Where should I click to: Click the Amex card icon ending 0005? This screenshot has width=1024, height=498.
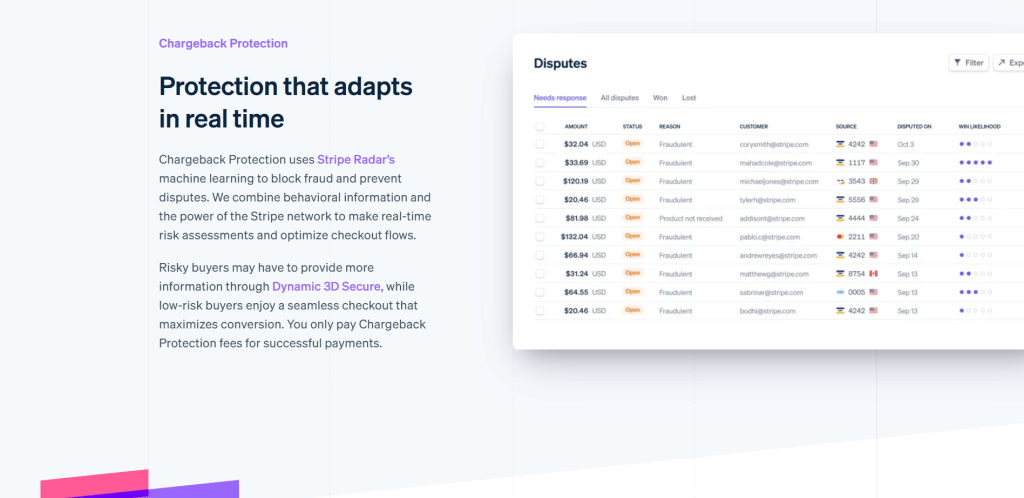840,292
